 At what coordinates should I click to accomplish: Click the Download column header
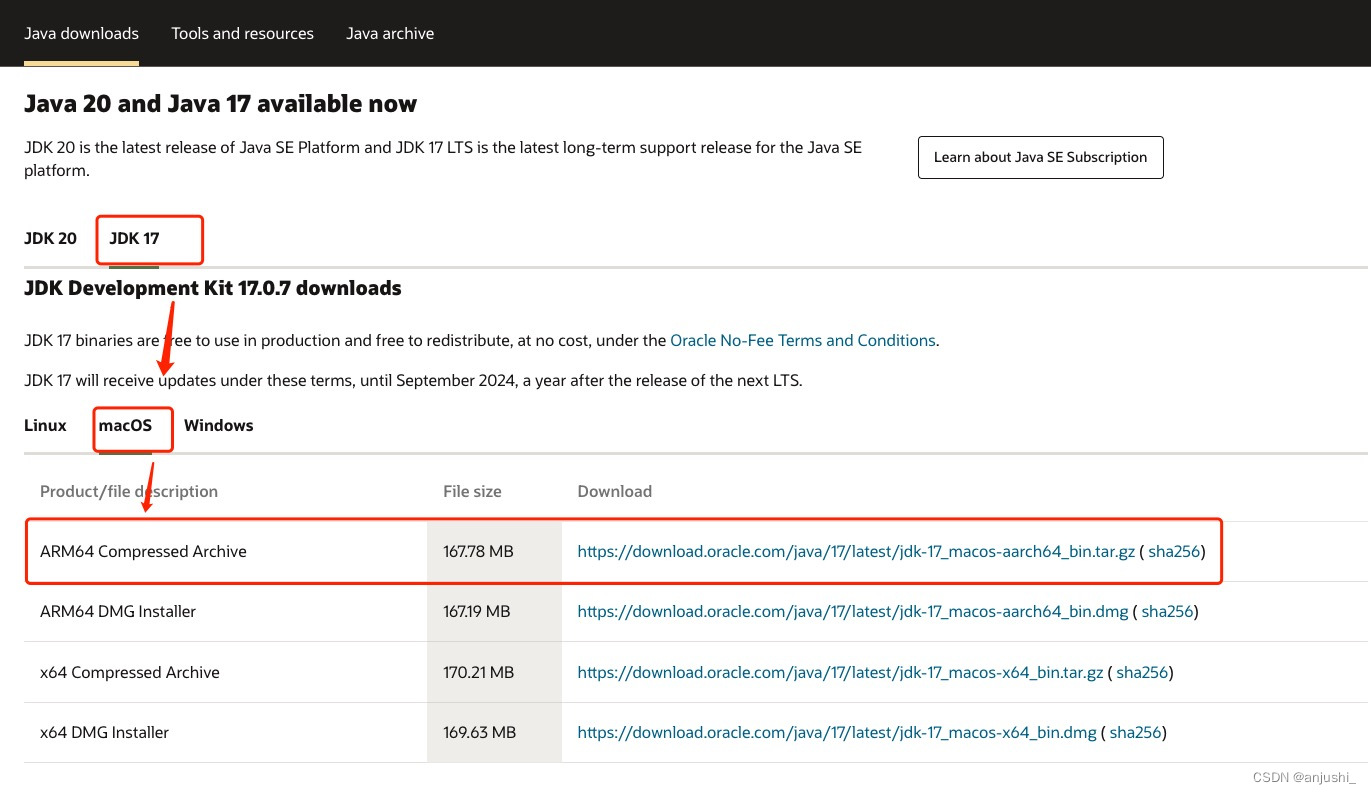click(614, 491)
